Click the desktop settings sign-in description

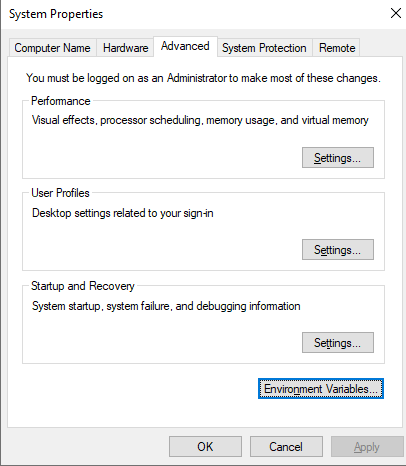click(x=123, y=213)
